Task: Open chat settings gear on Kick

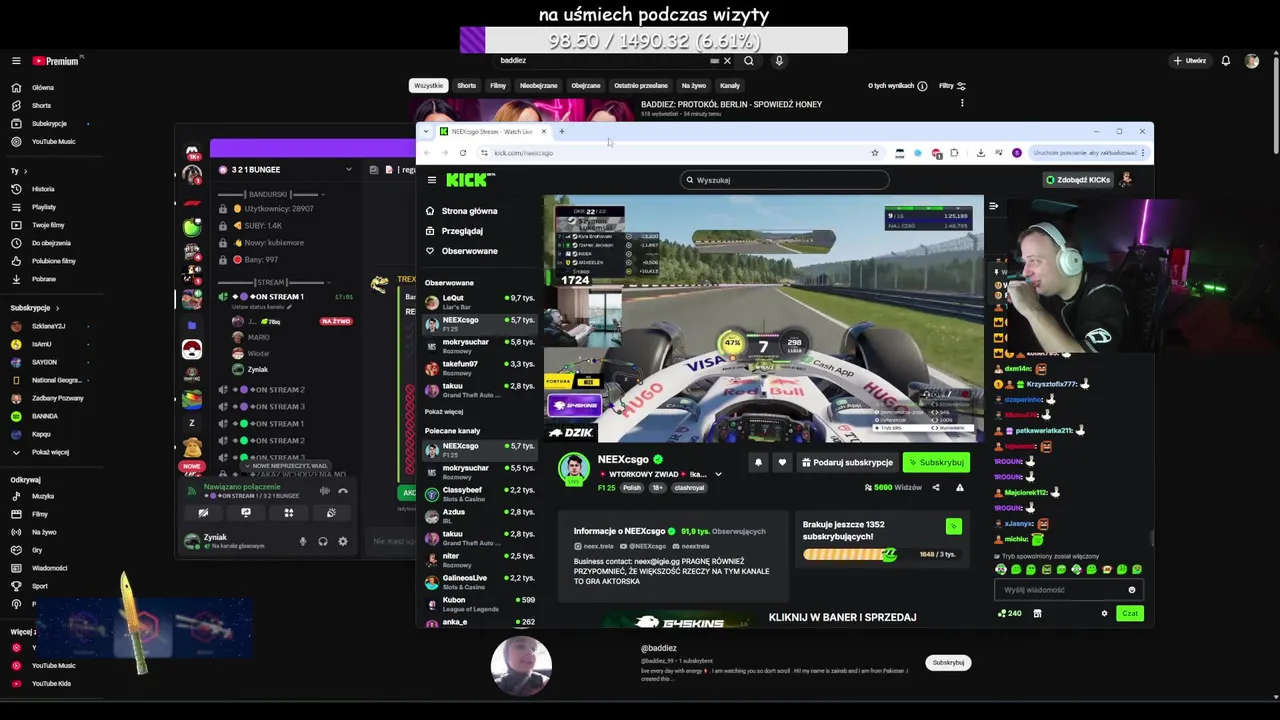Action: click(x=1104, y=613)
